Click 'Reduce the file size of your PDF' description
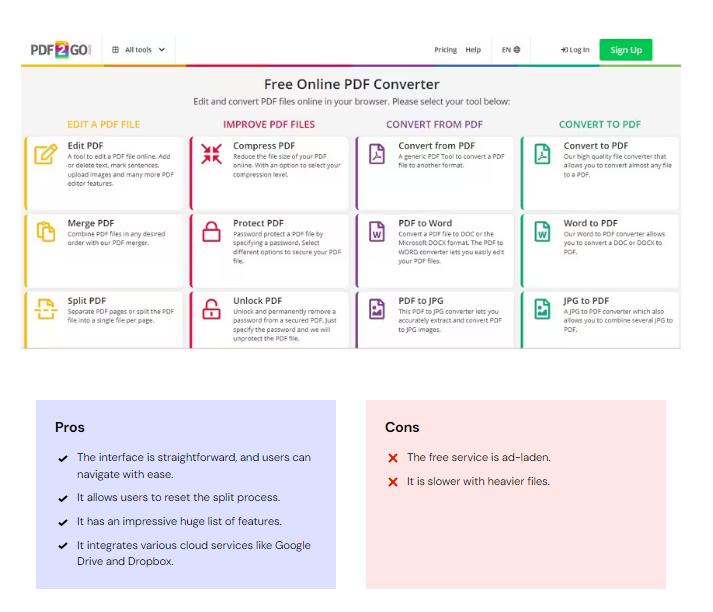Screen dimensions: 713x612 pyautogui.click(x=286, y=165)
